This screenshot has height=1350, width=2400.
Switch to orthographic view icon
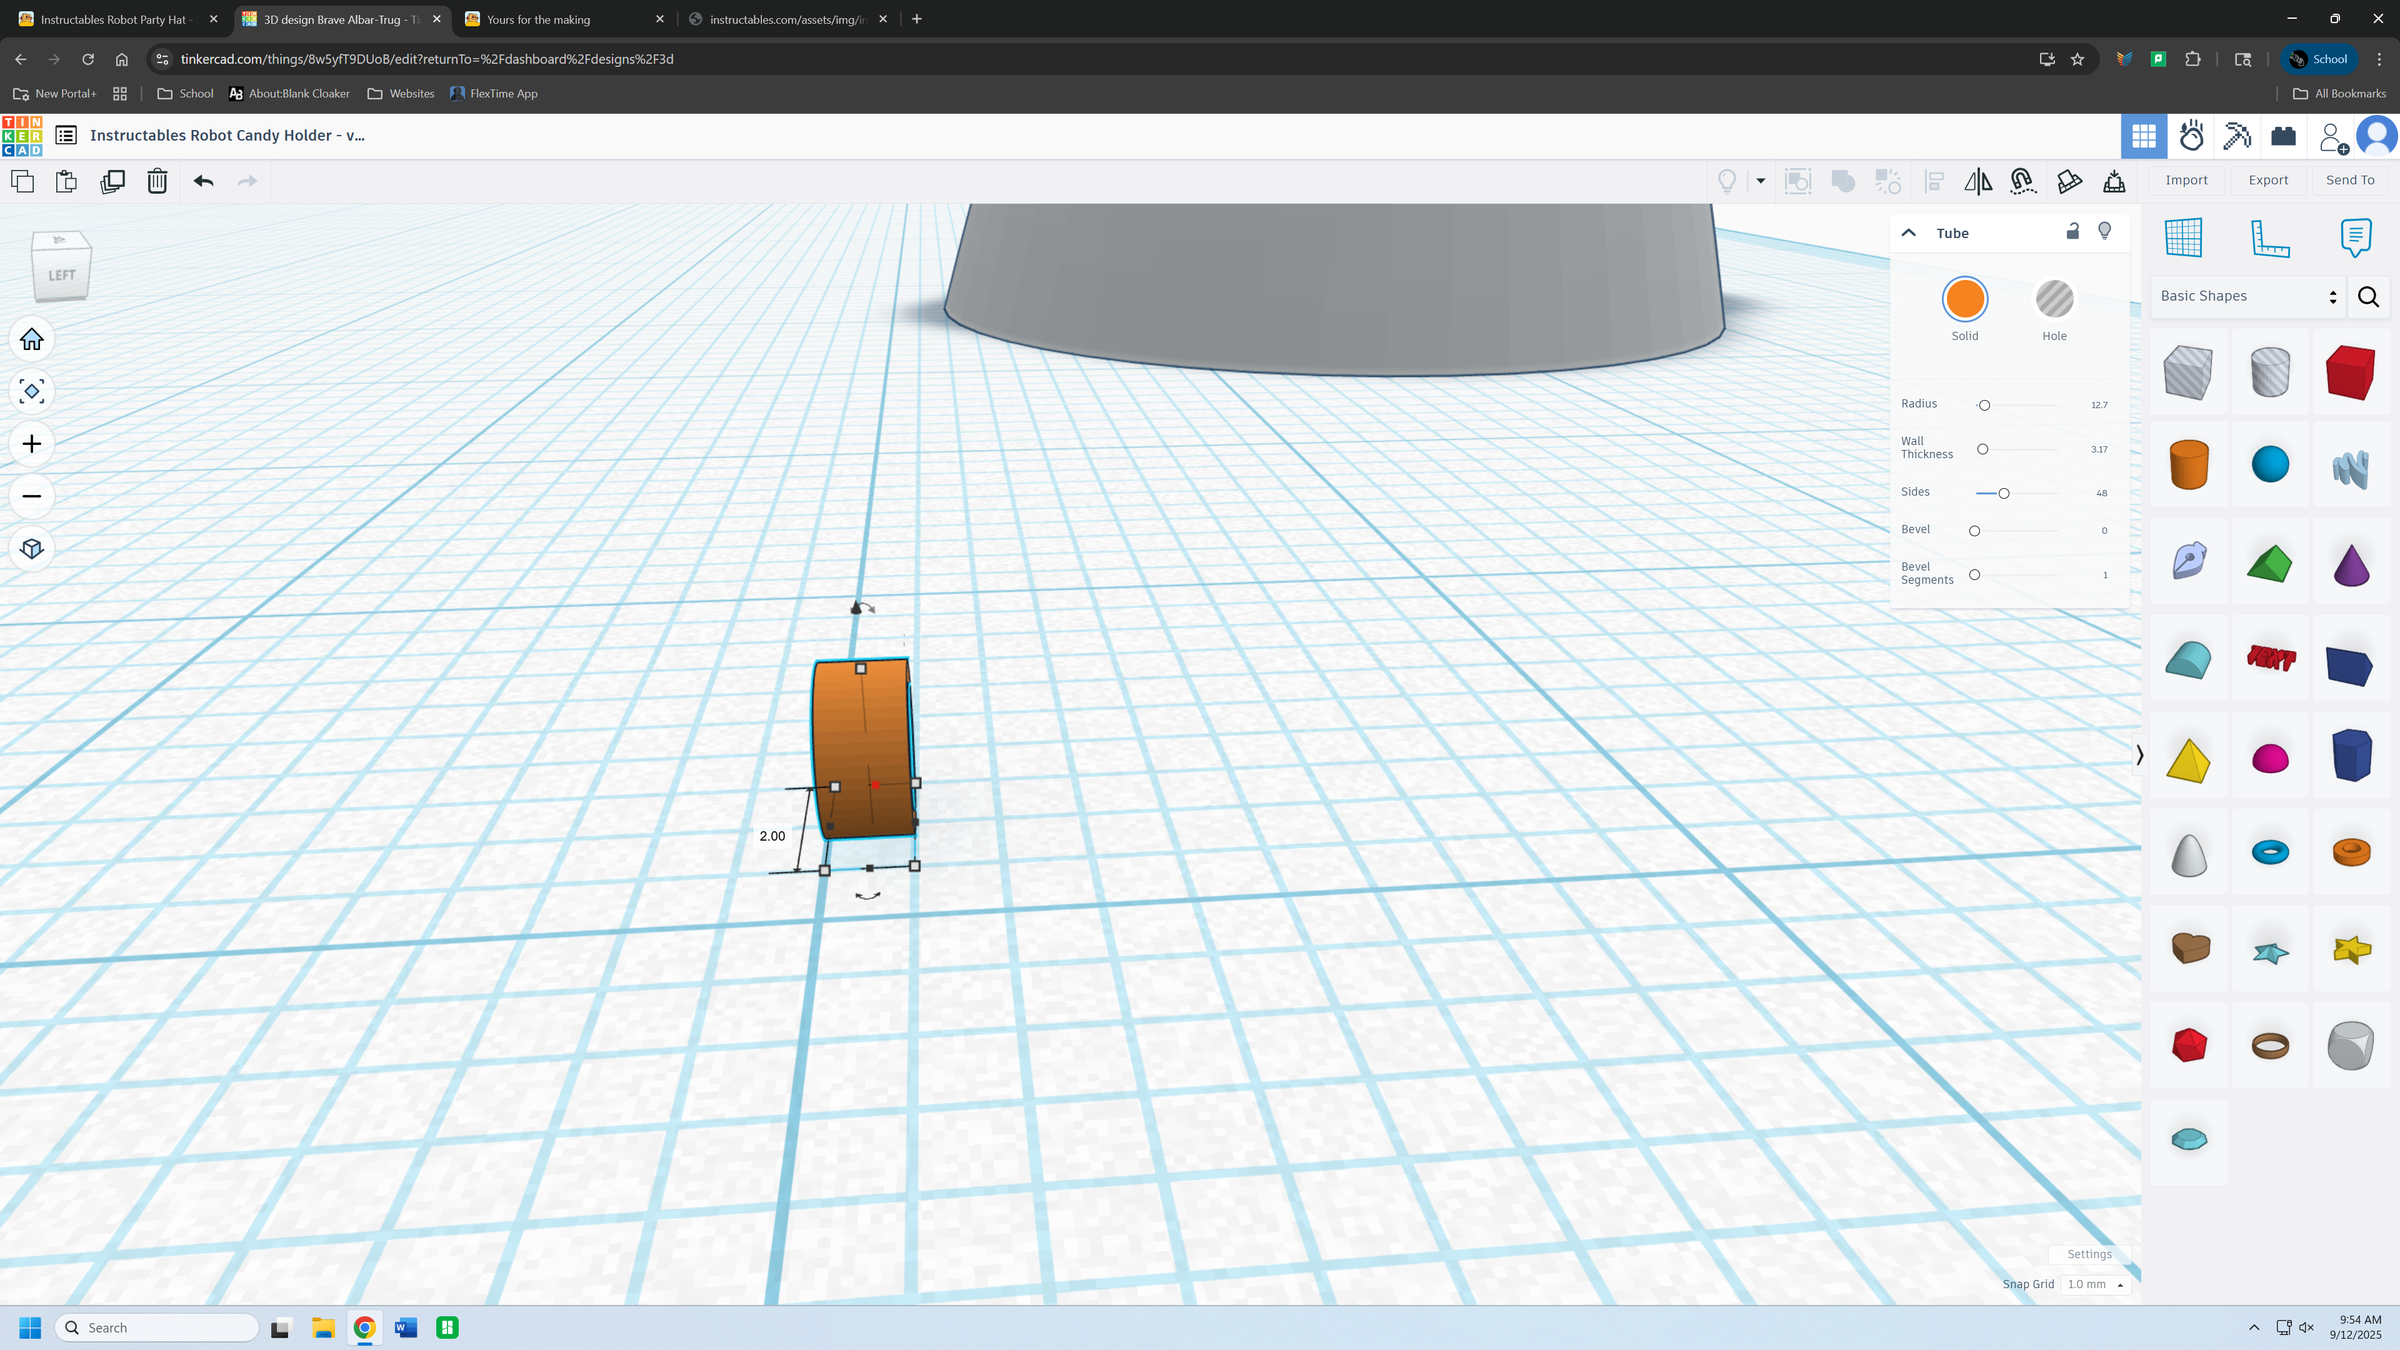pyautogui.click(x=32, y=549)
